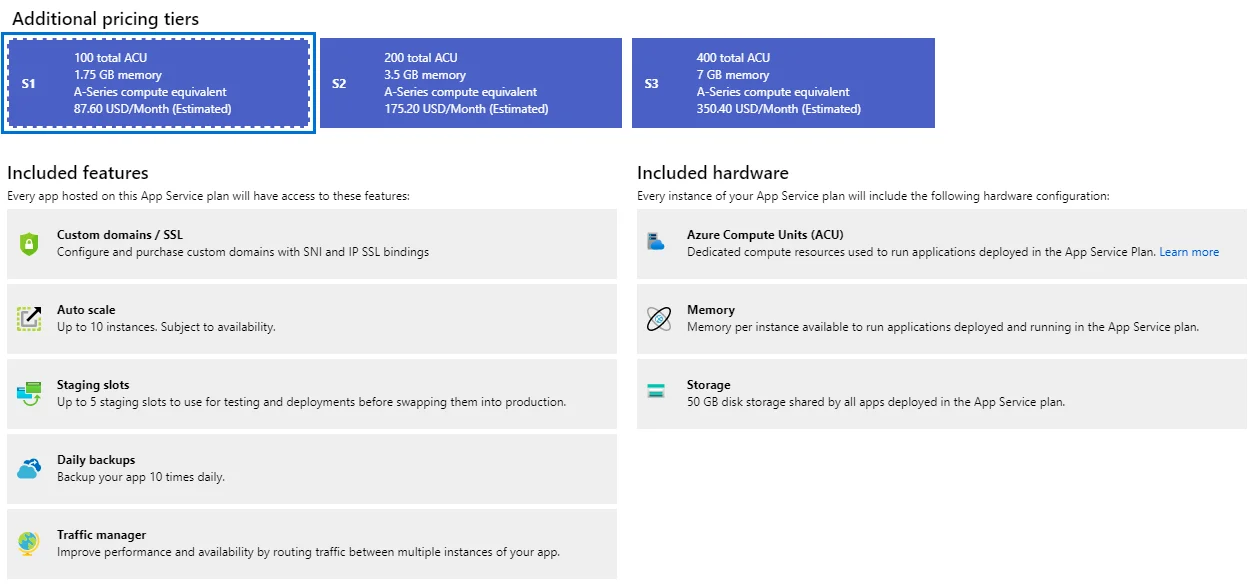Click the Staging slots icon
Screen dimensions: 1256x587
29,393
